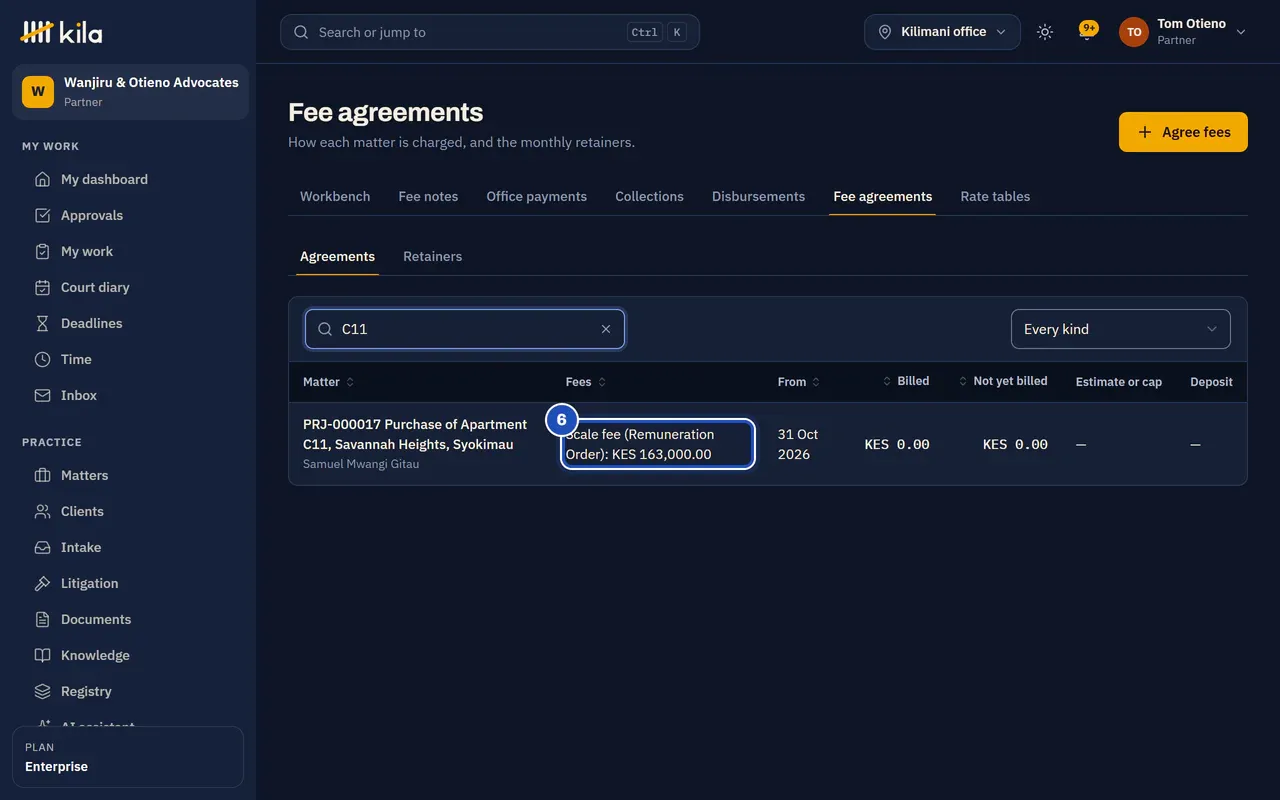
Task: Click the Time clock icon
Action: click(42, 360)
